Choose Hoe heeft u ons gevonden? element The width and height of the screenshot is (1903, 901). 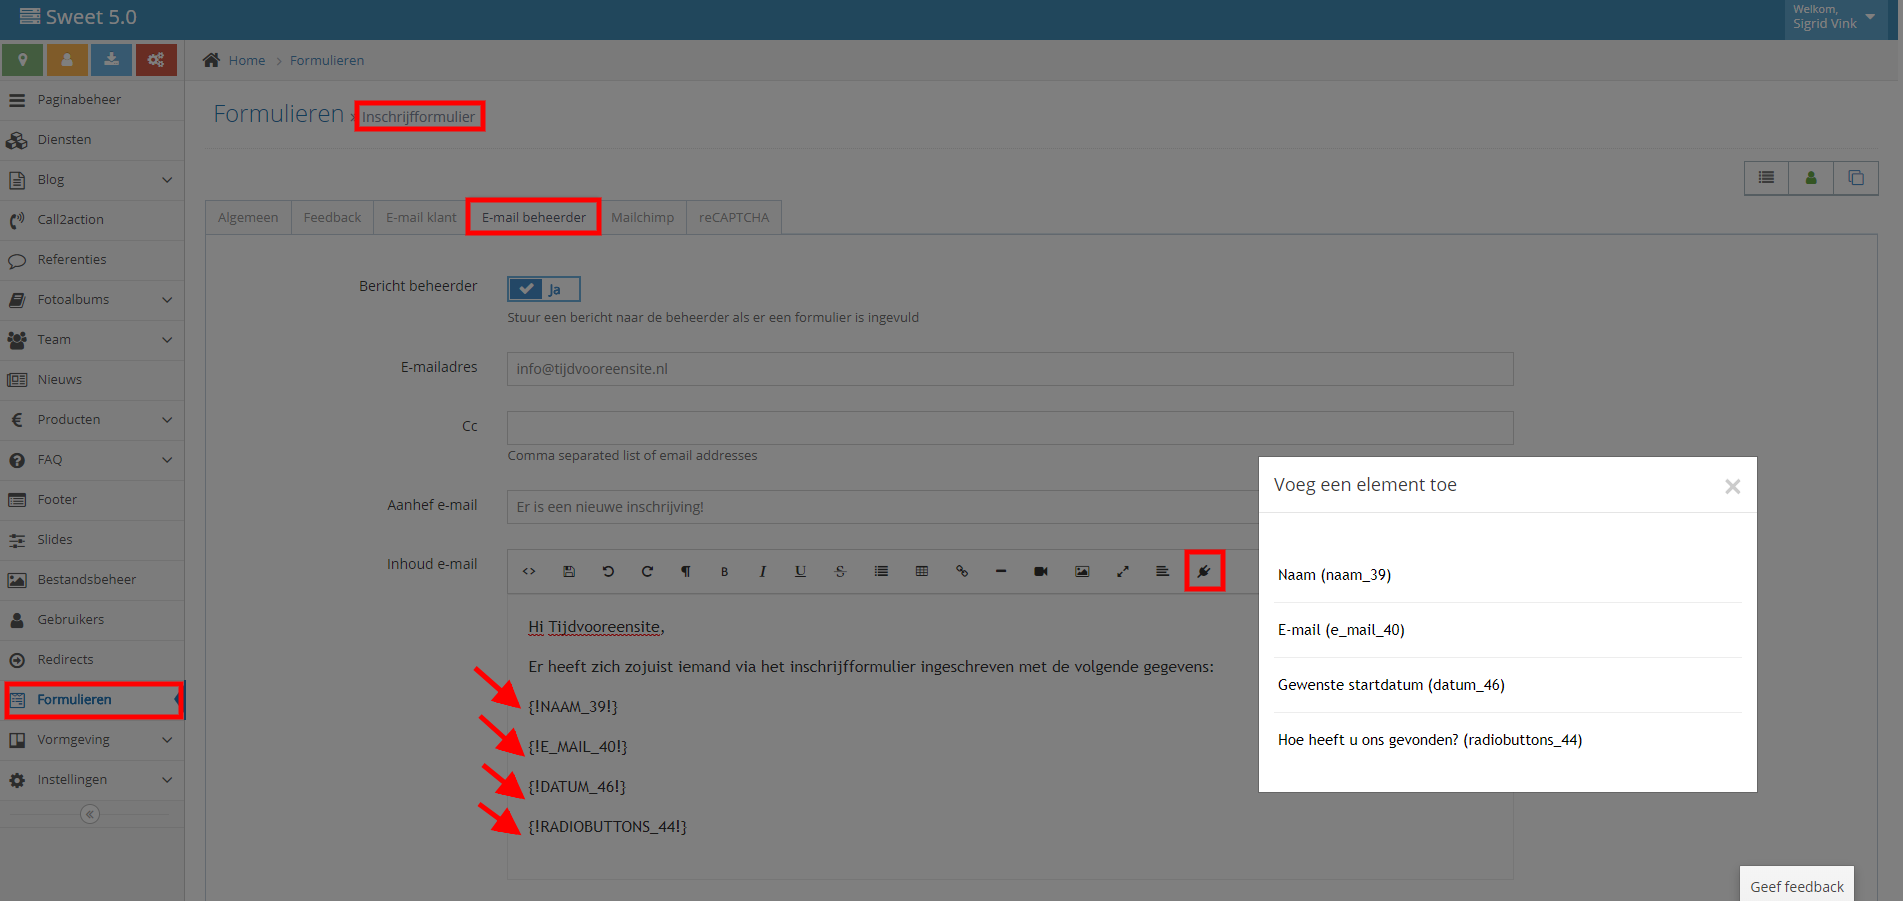pos(1508,740)
